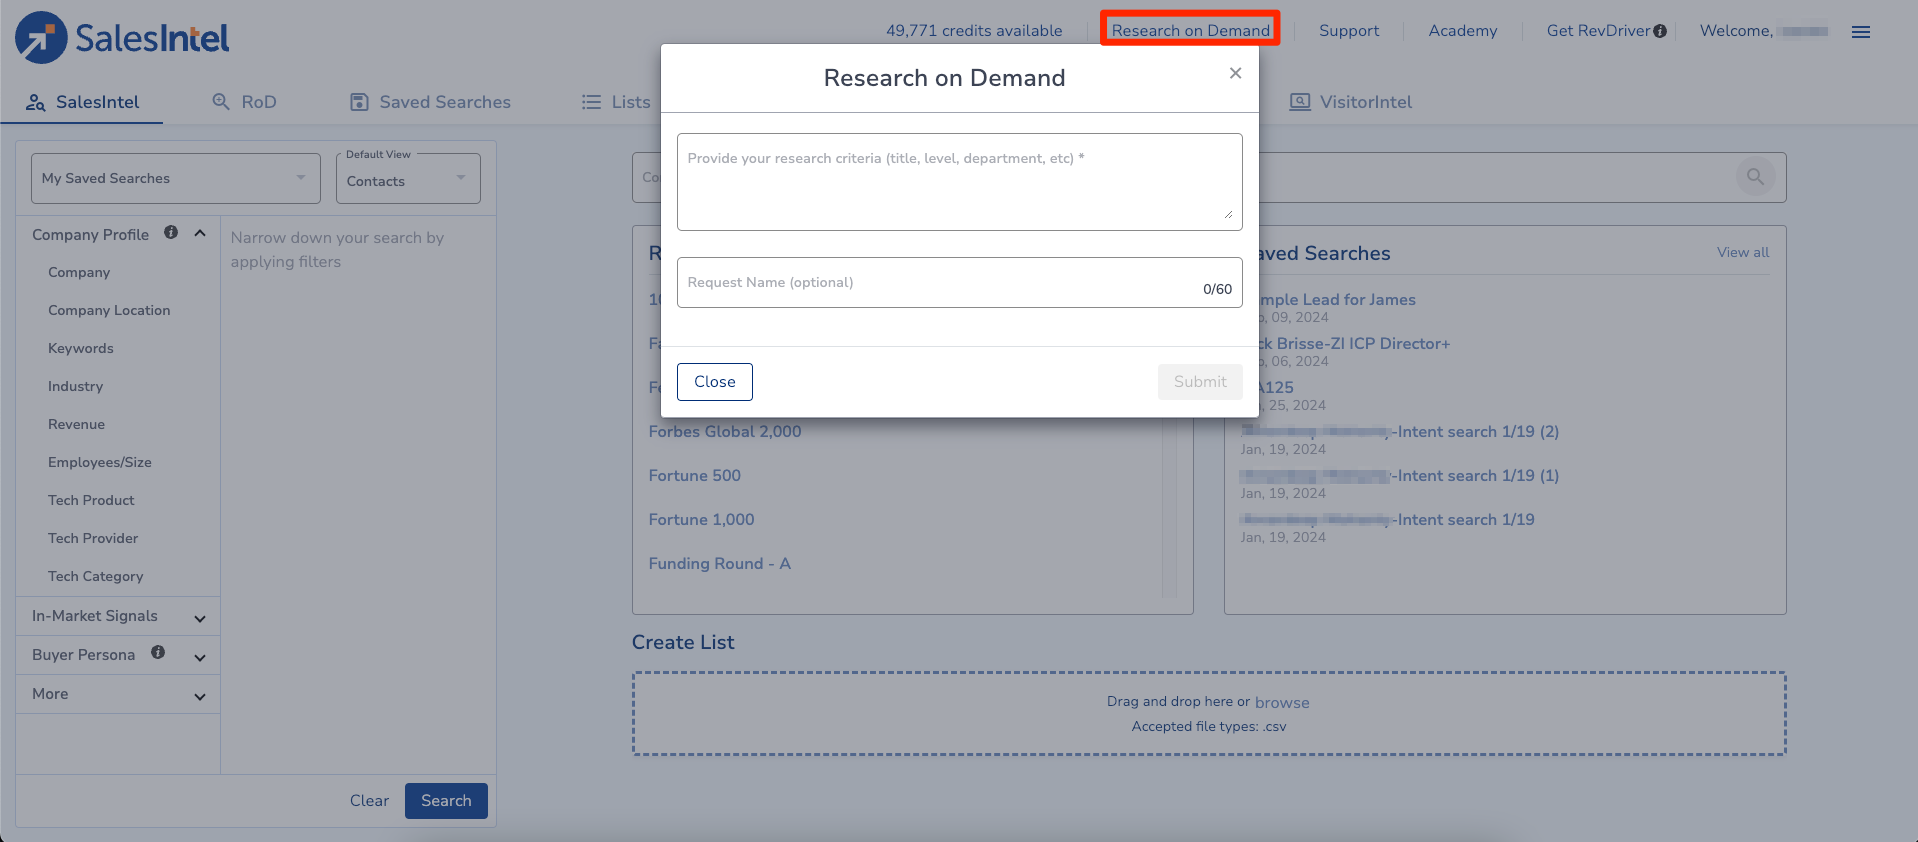Open the Intent search 1/19 (2) entry
The width and height of the screenshot is (1918, 842).
[x=1400, y=432]
